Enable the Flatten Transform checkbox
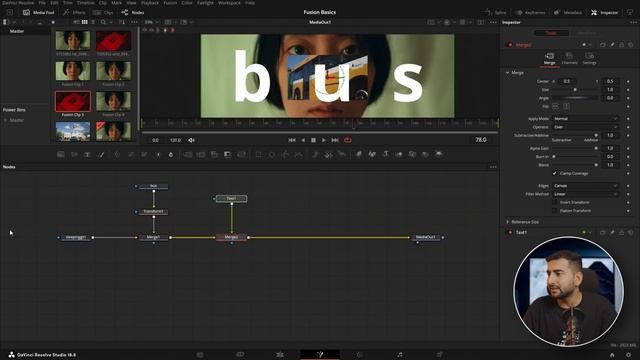This screenshot has width=640, height=360. [554, 211]
